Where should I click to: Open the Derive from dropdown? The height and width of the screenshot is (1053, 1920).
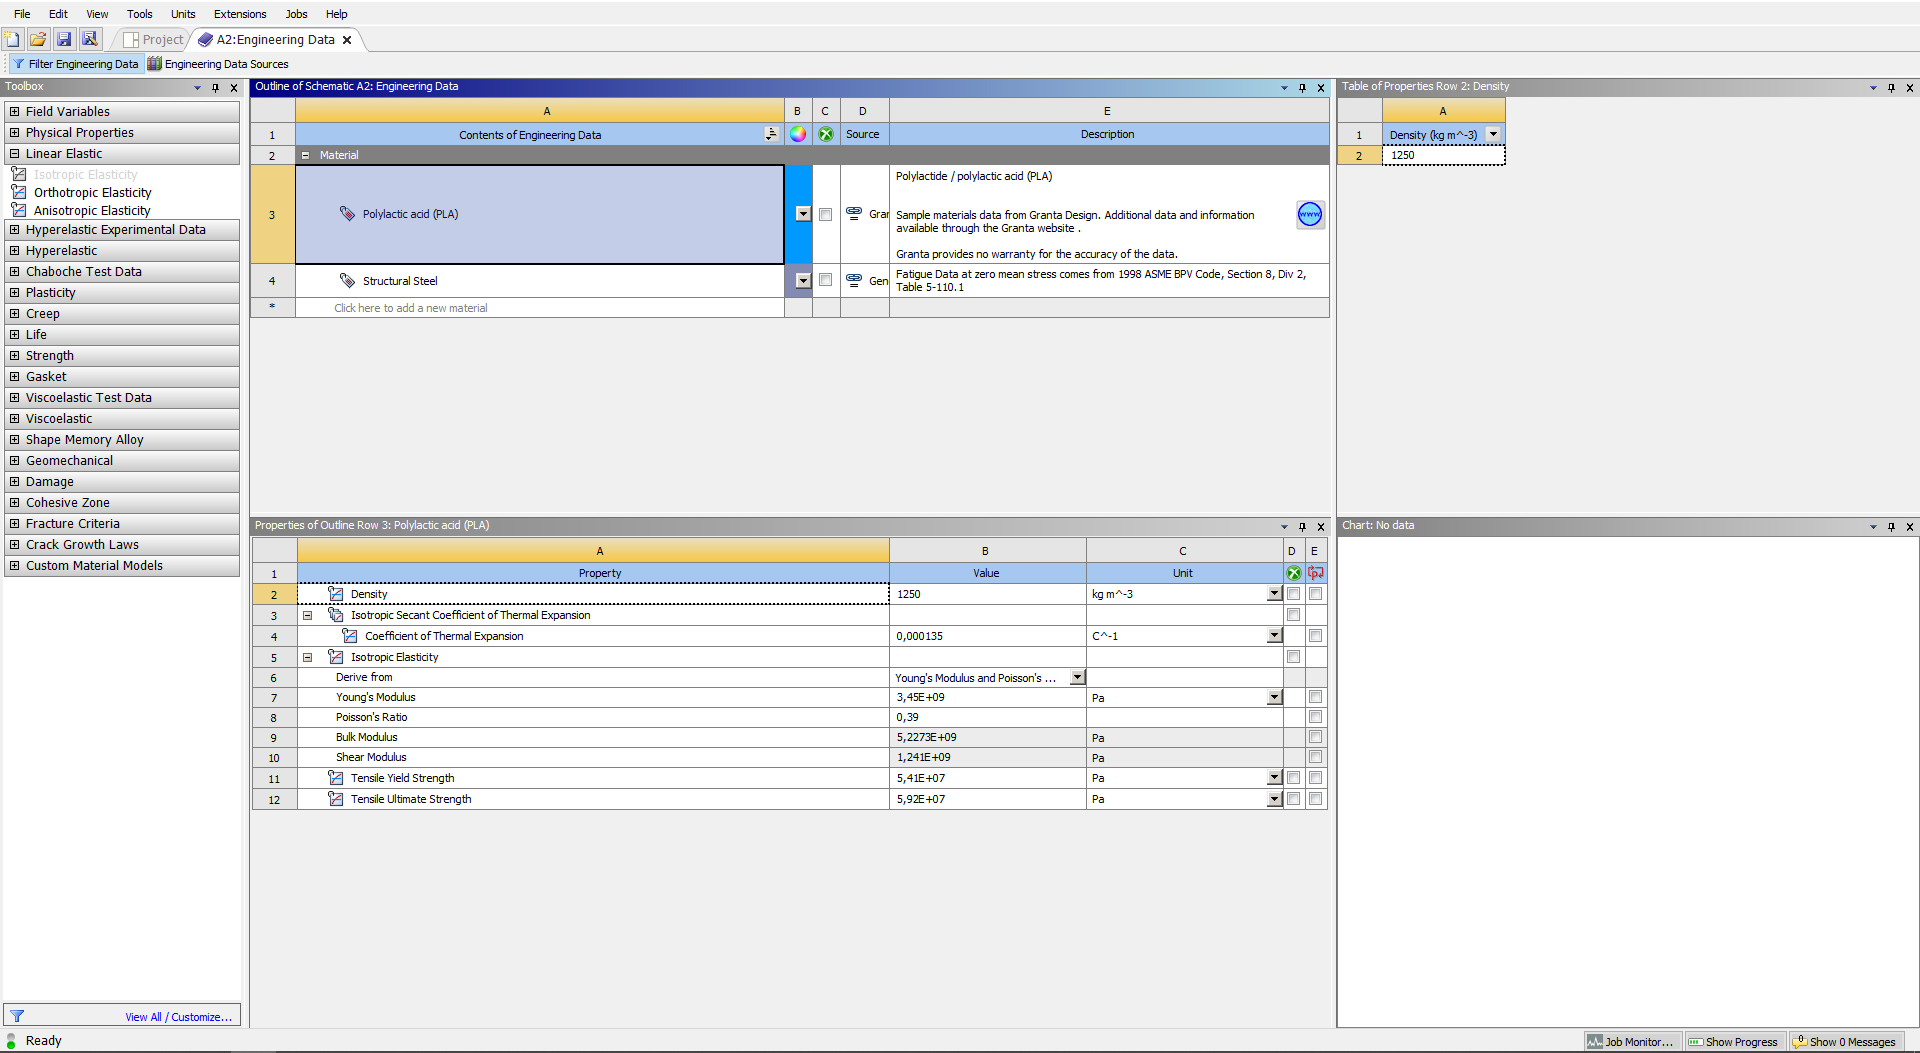pos(1077,678)
